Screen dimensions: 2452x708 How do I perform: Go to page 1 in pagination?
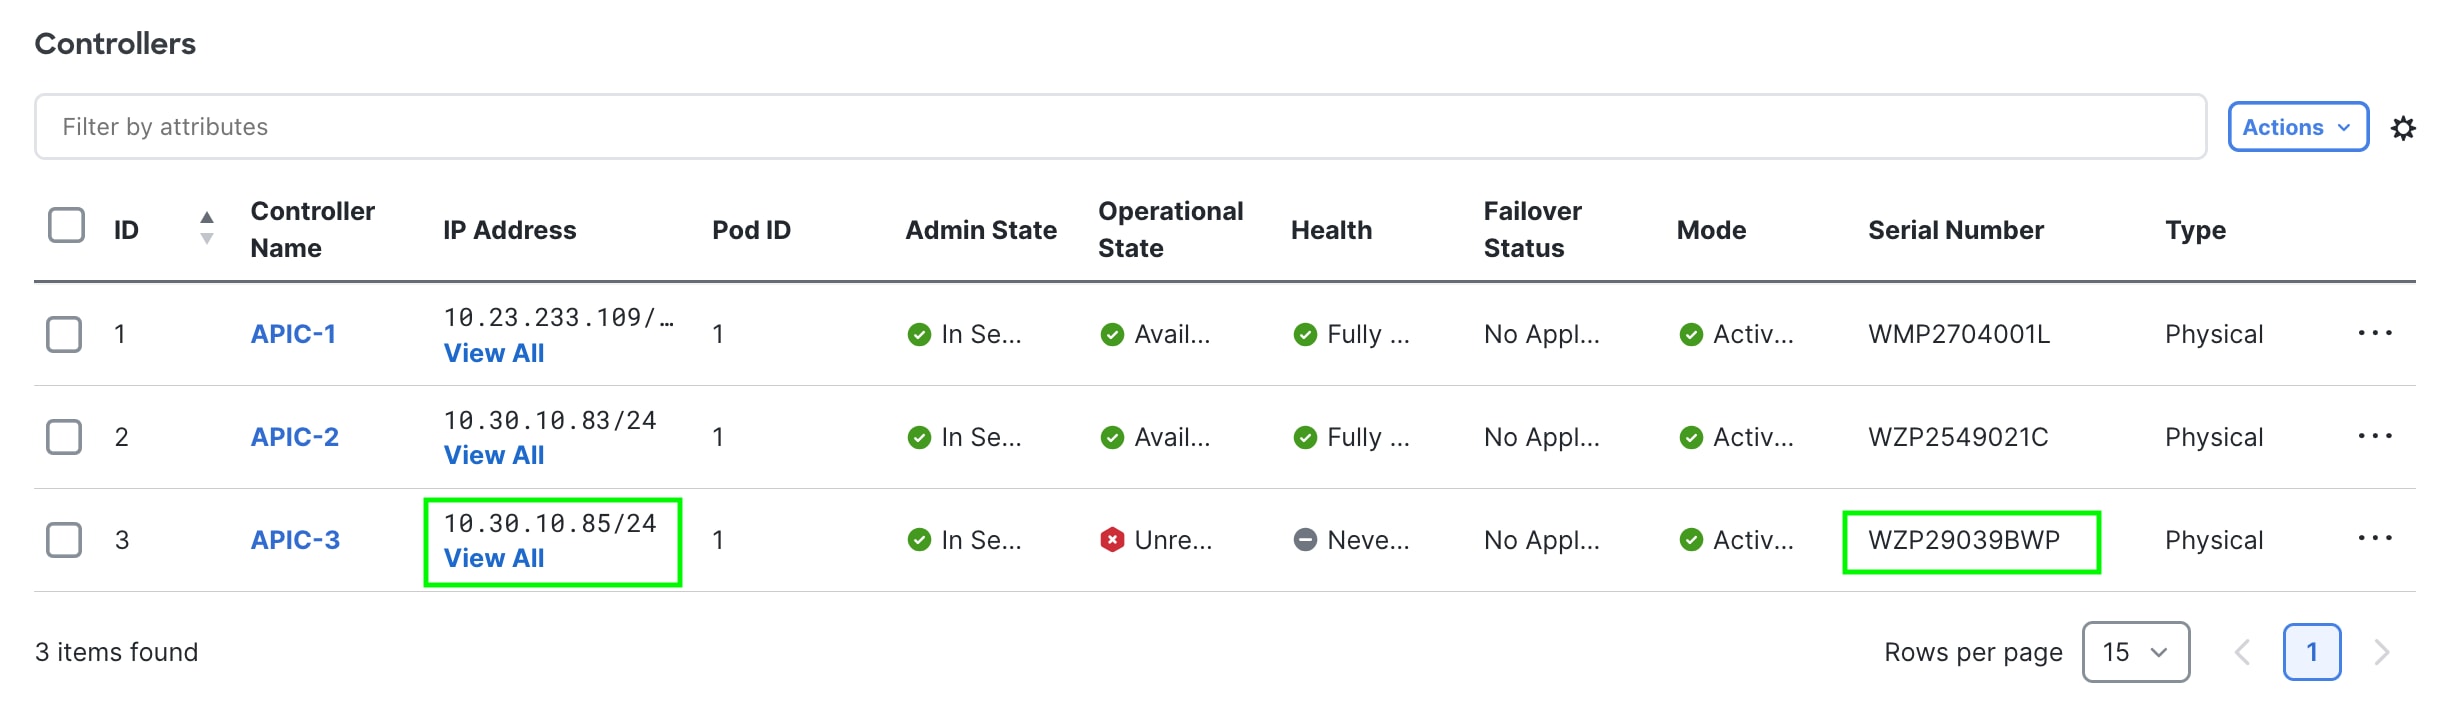tap(2312, 651)
